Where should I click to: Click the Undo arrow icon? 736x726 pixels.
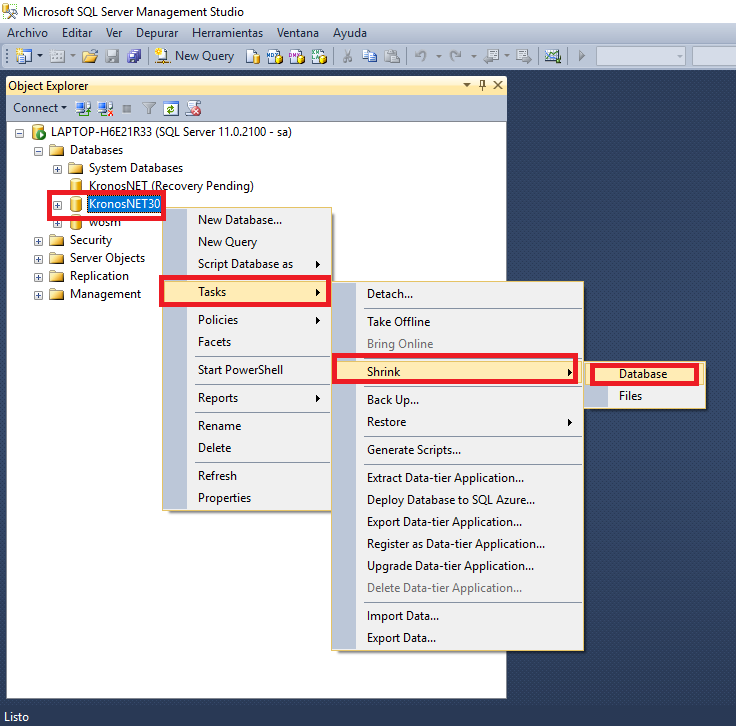click(421, 56)
